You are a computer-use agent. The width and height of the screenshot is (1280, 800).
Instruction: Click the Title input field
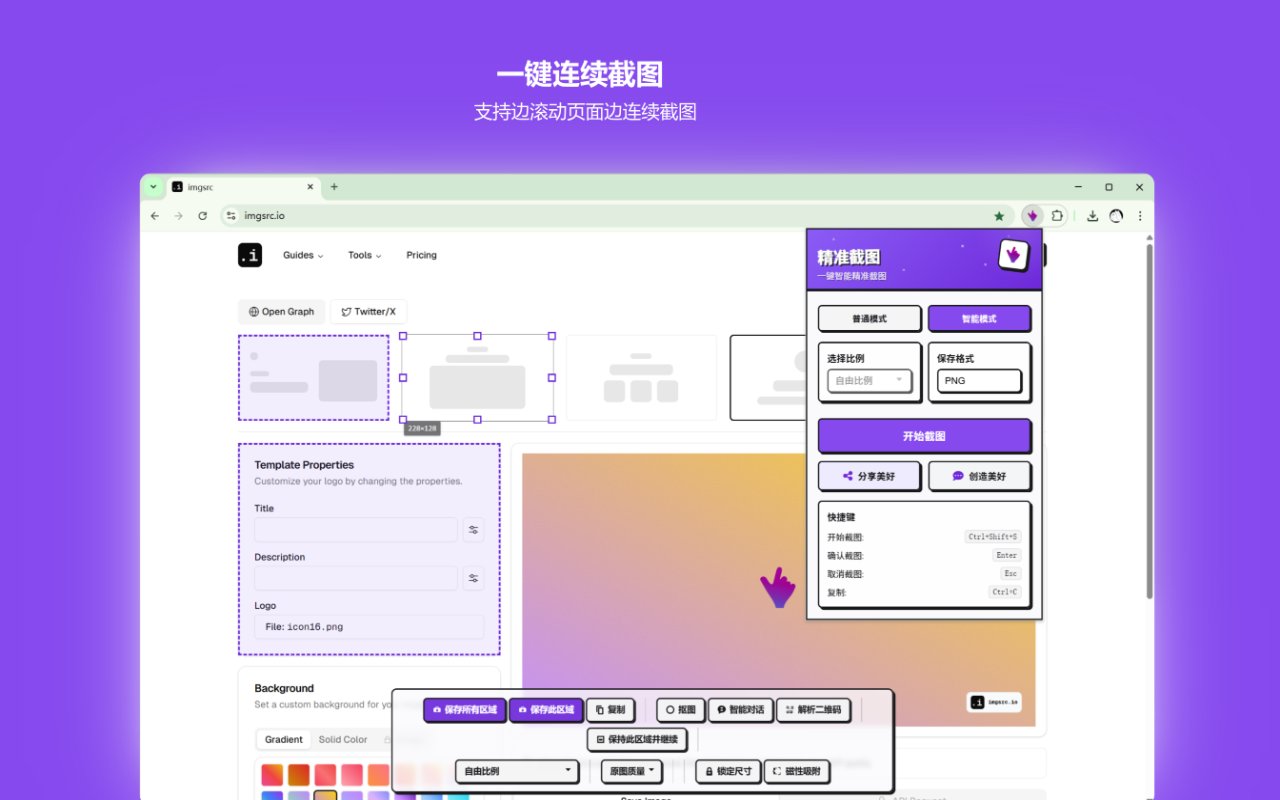pos(355,529)
